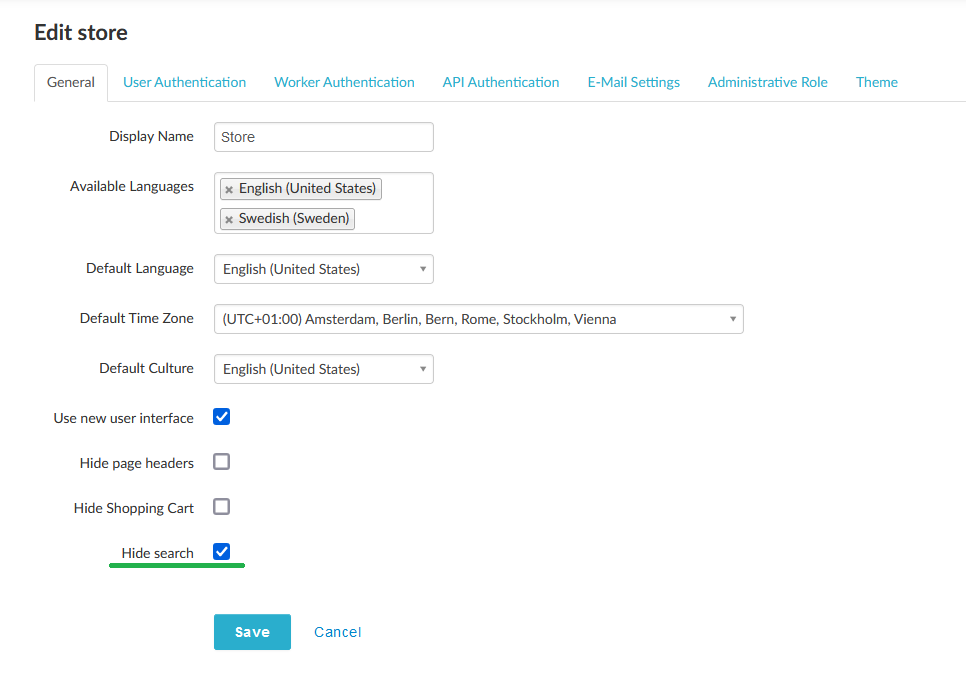
Task: Enable the Hide page headers checkbox
Action: point(221,461)
